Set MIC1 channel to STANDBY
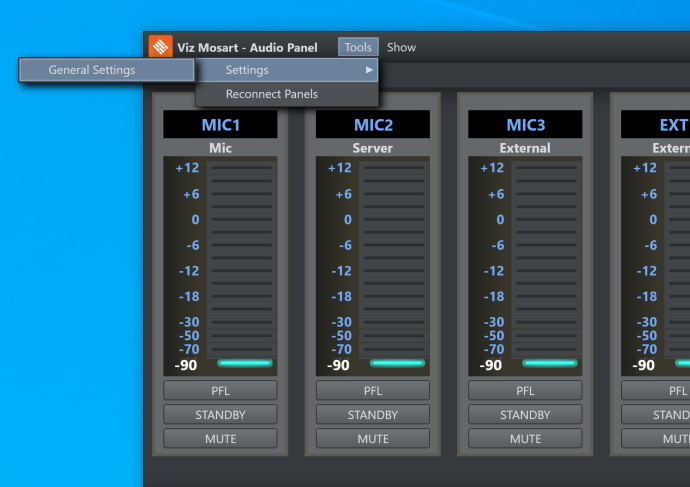The height and width of the screenshot is (487, 690). 220,415
